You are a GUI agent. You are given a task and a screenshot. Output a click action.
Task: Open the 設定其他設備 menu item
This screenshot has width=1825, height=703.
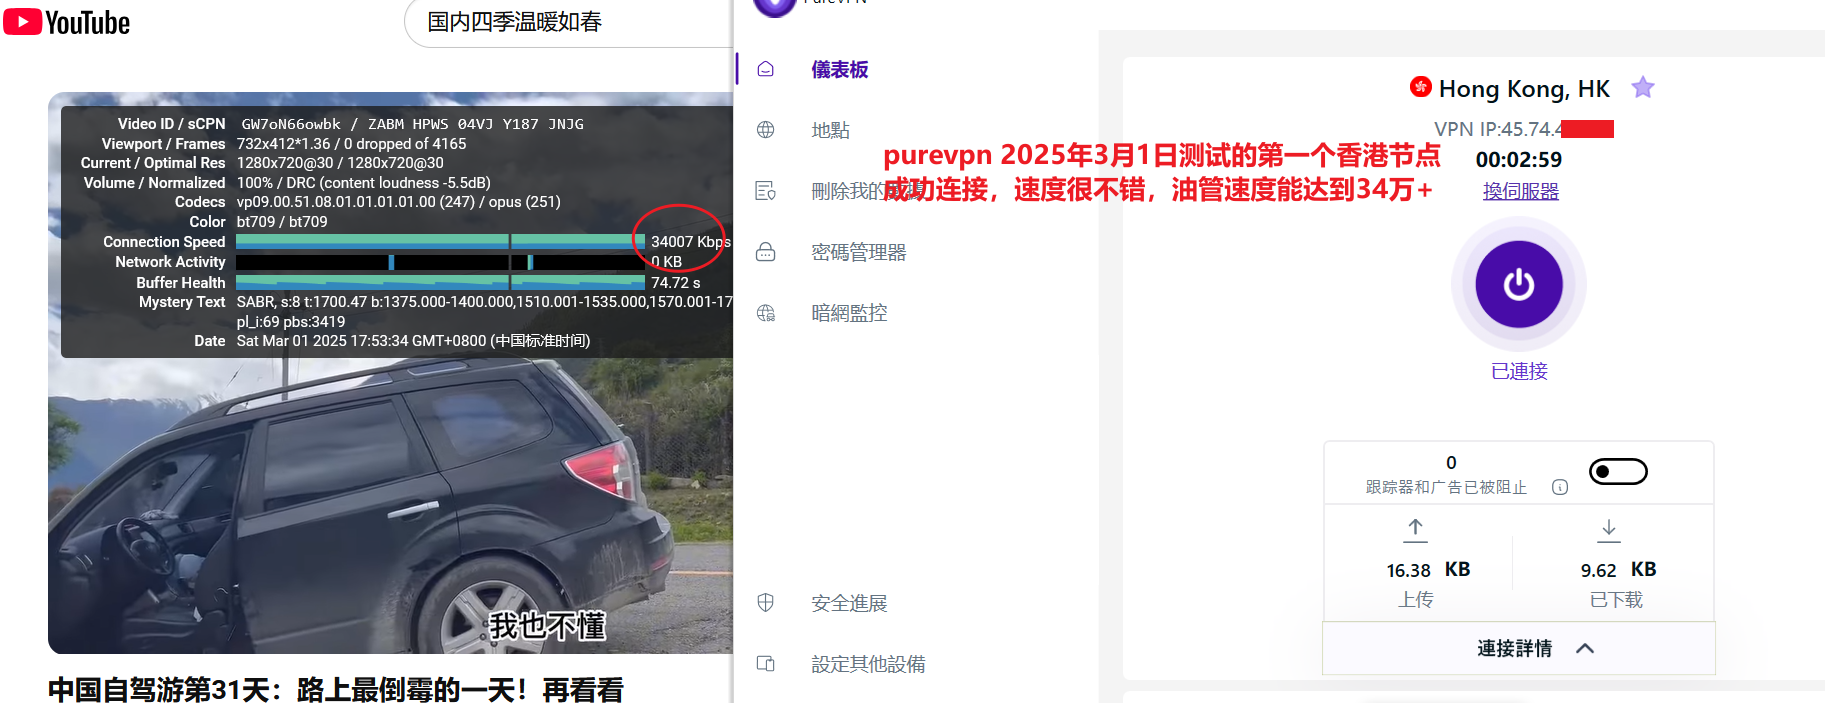(868, 664)
